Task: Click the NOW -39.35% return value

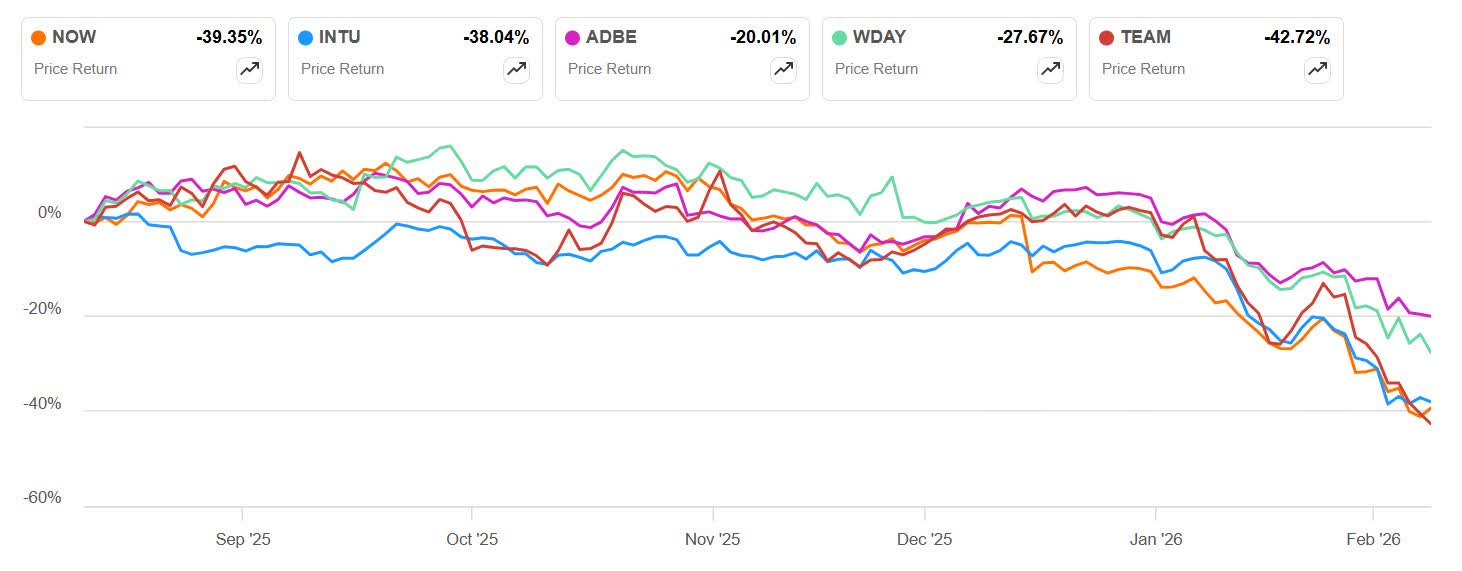Action: 229,37
